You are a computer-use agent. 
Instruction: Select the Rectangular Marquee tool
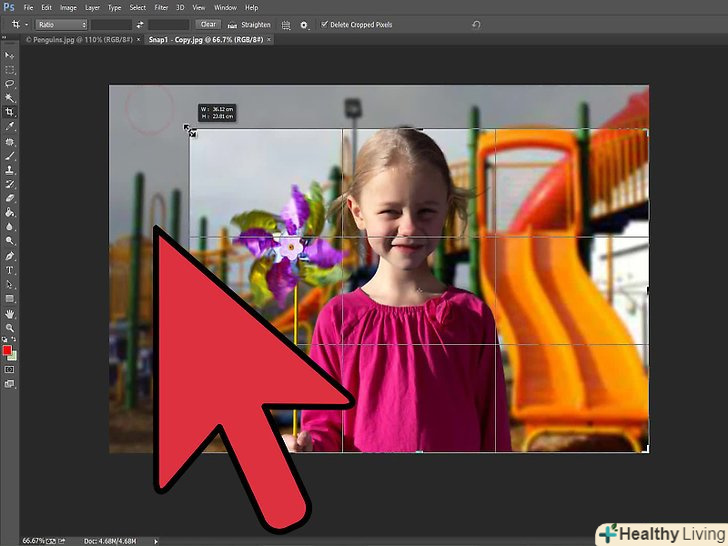(x=10, y=70)
